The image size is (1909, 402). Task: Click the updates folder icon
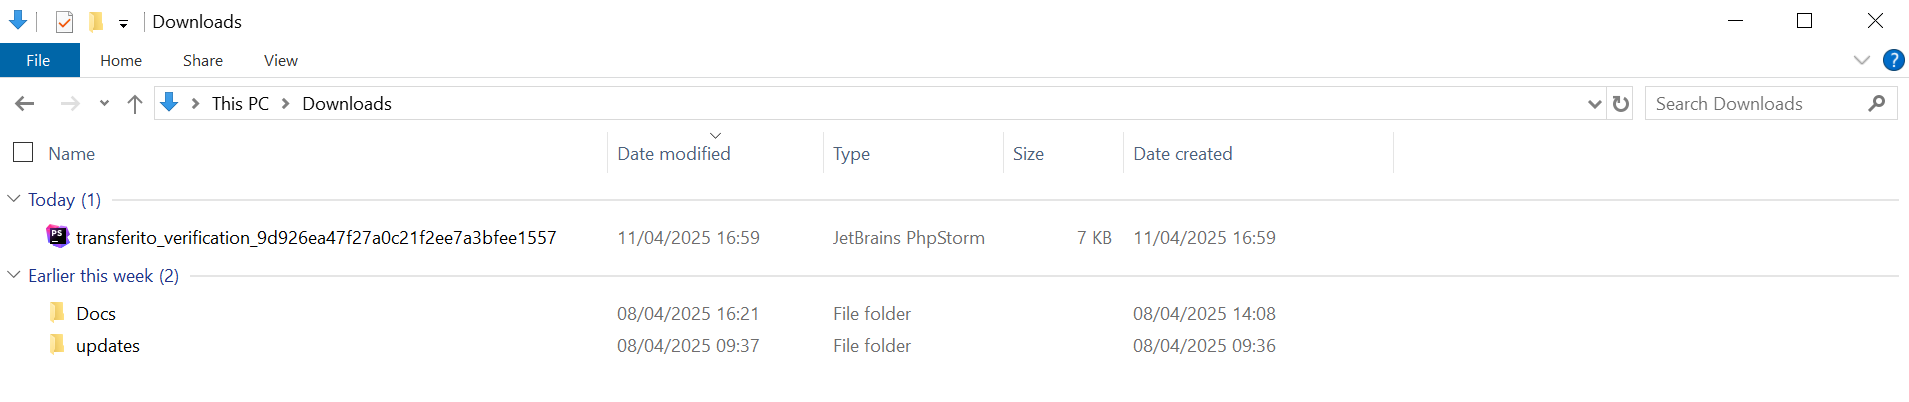tap(57, 344)
